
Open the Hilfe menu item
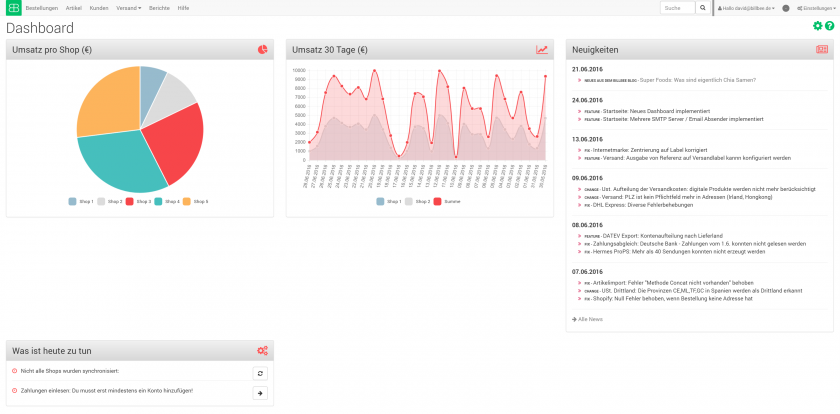pos(183,9)
